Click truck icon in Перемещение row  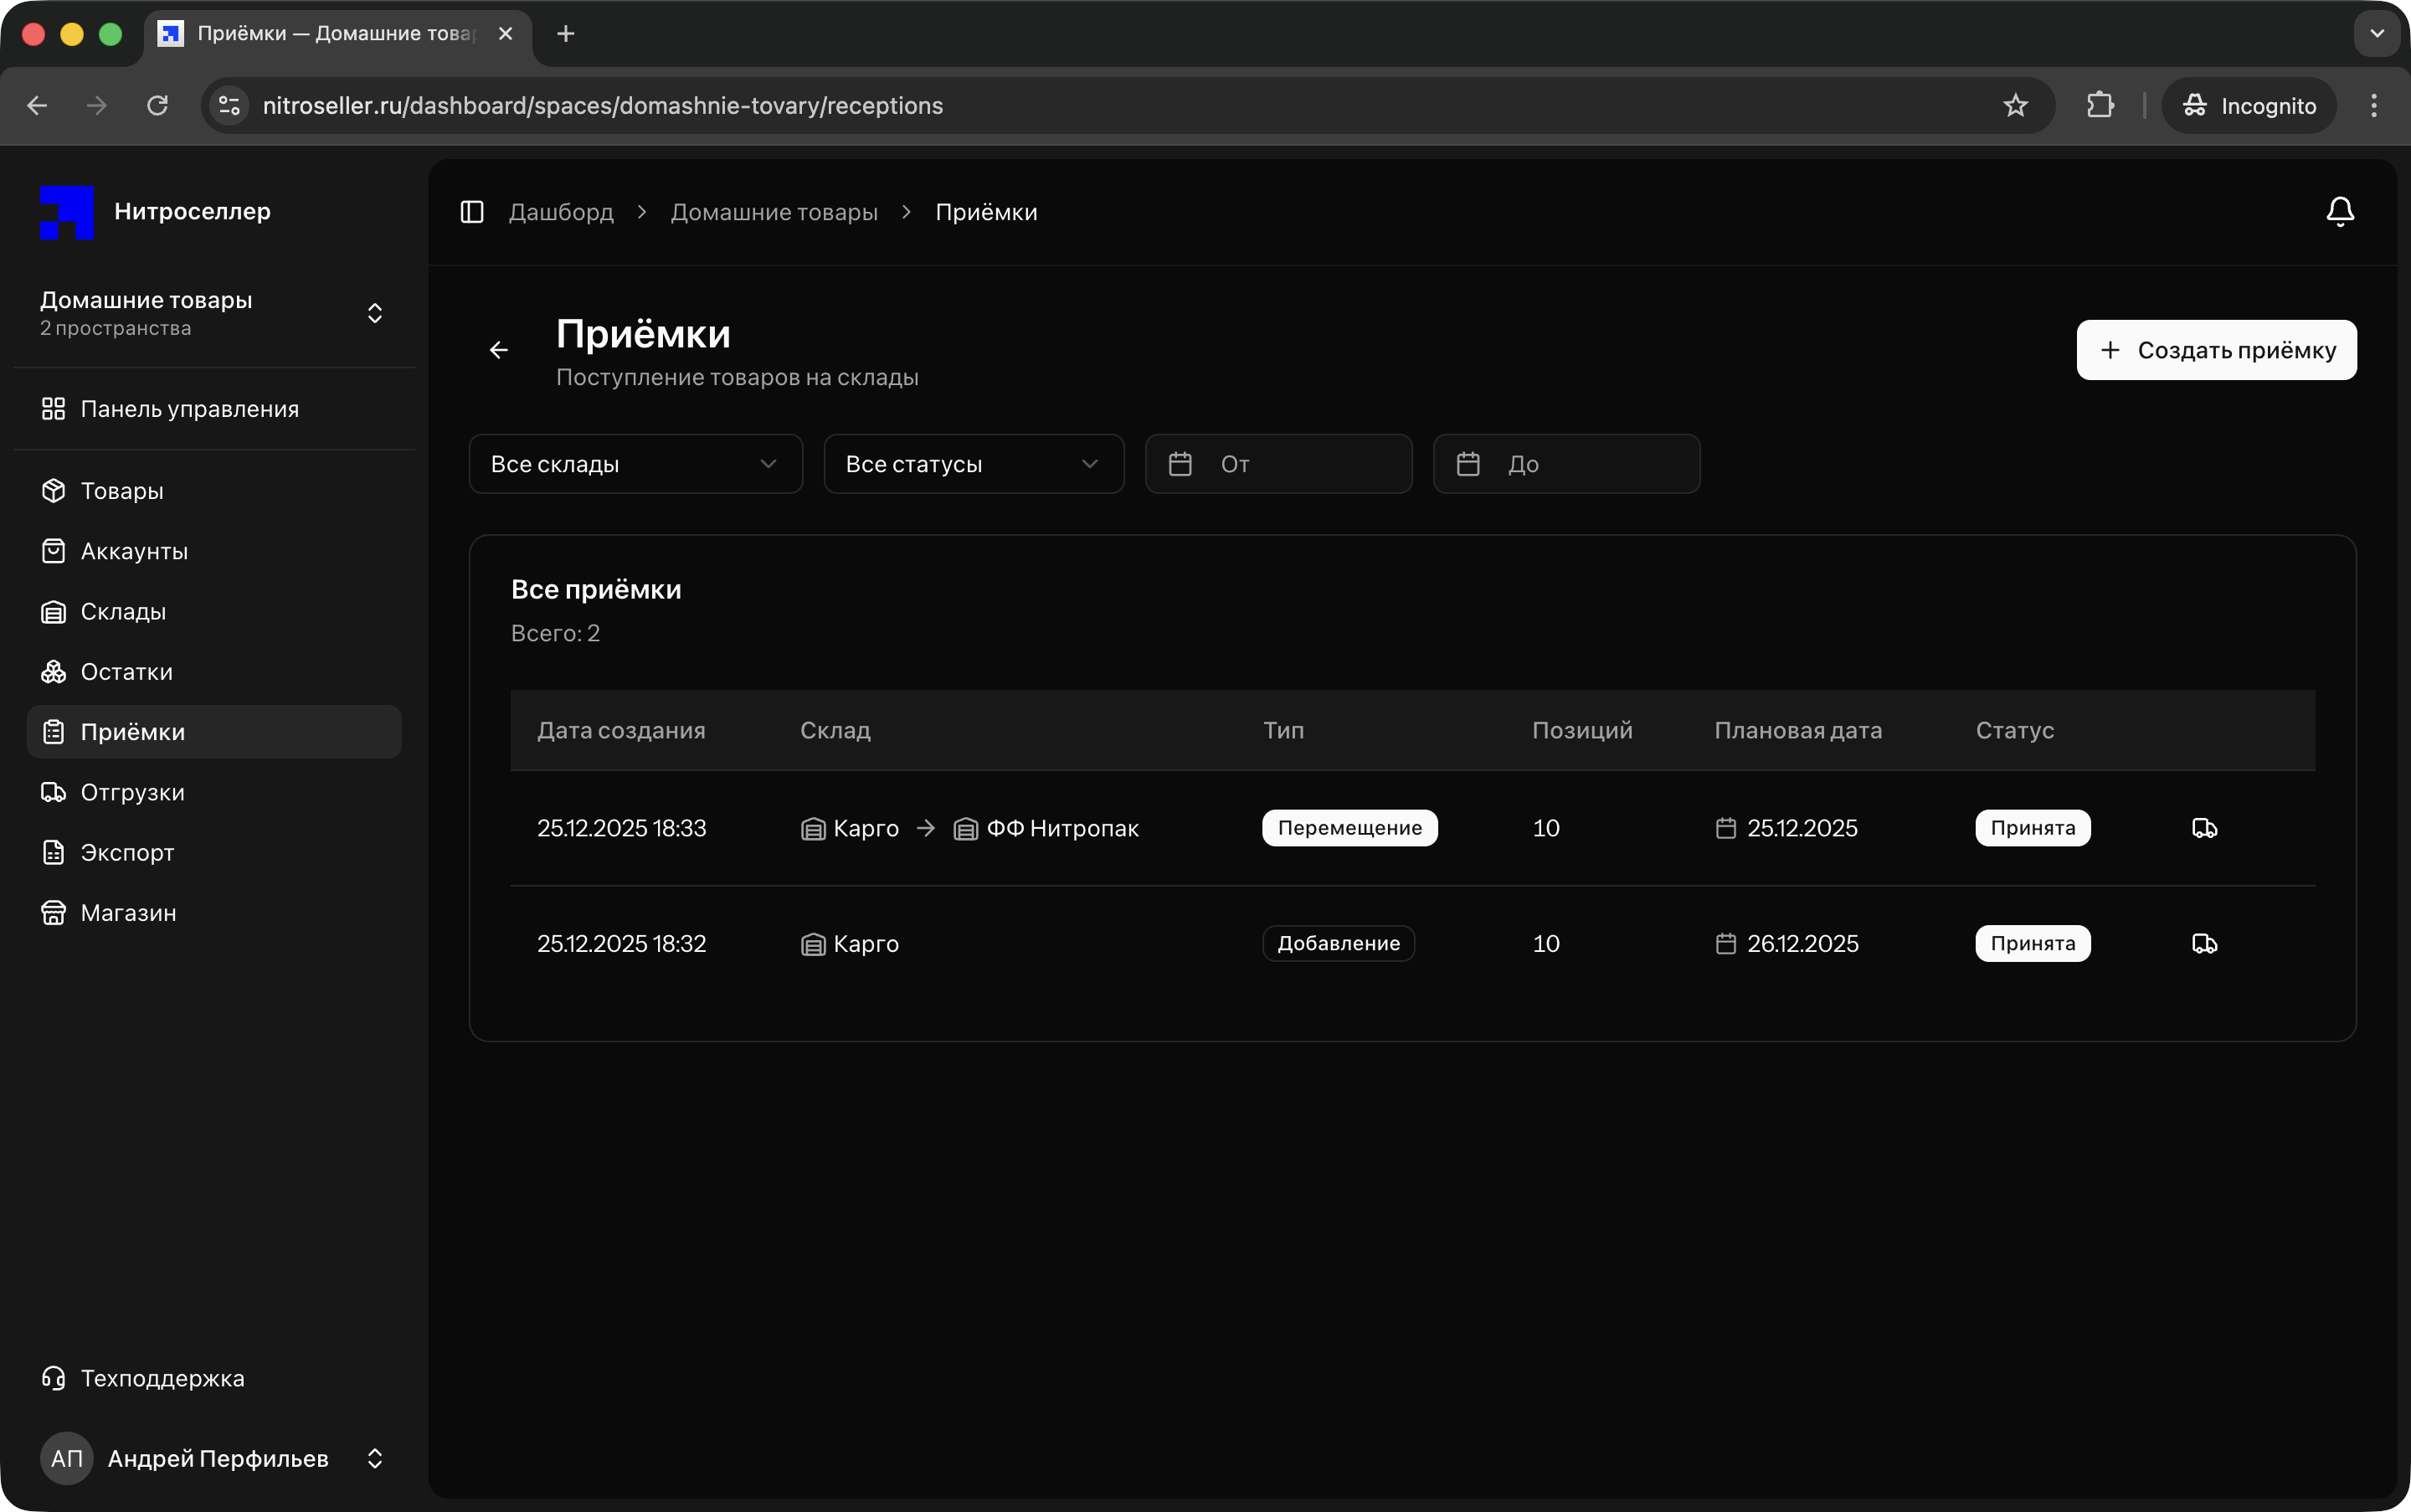(x=2204, y=828)
